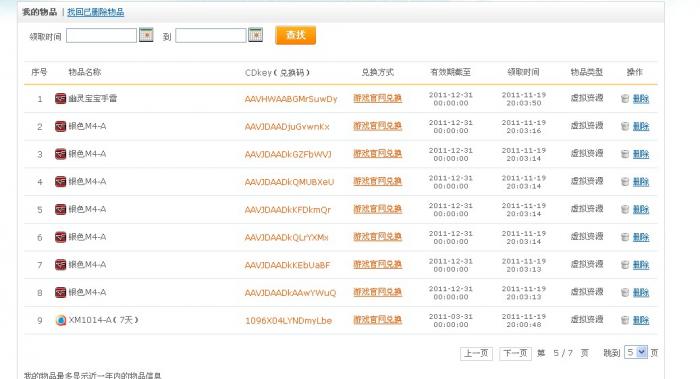Click the end date input field
Viewport: 700px width, 379px height.
click(211, 36)
